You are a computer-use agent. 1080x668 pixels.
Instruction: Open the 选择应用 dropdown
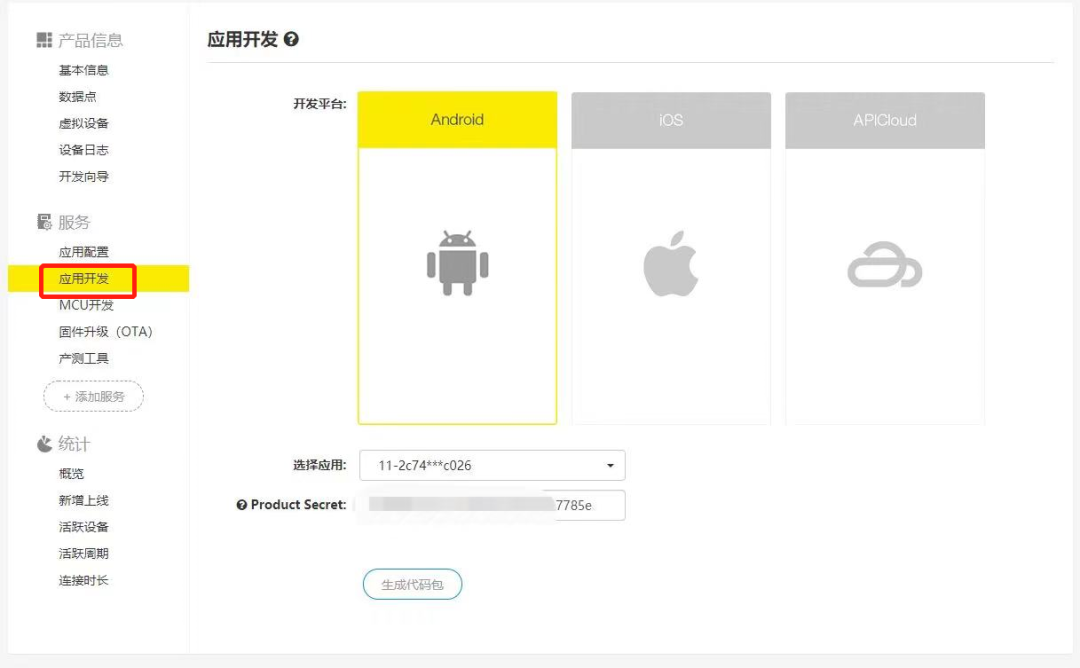[x=492, y=466]
